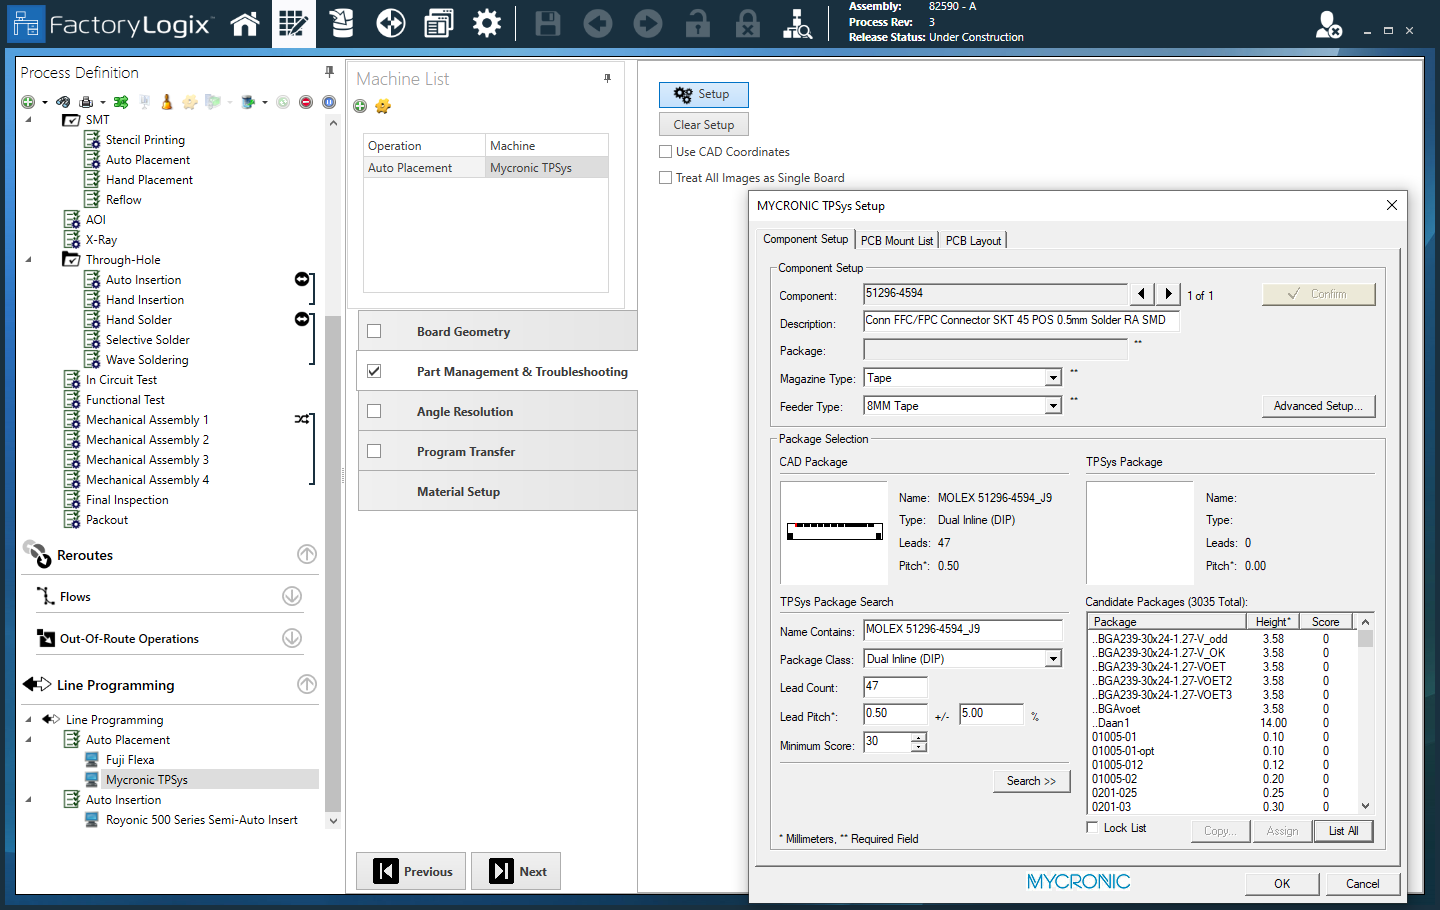This screenshot has height=910, width=1440.
Task: Click the blue pause icon in Process Definition toolbar
Action: 328,101
